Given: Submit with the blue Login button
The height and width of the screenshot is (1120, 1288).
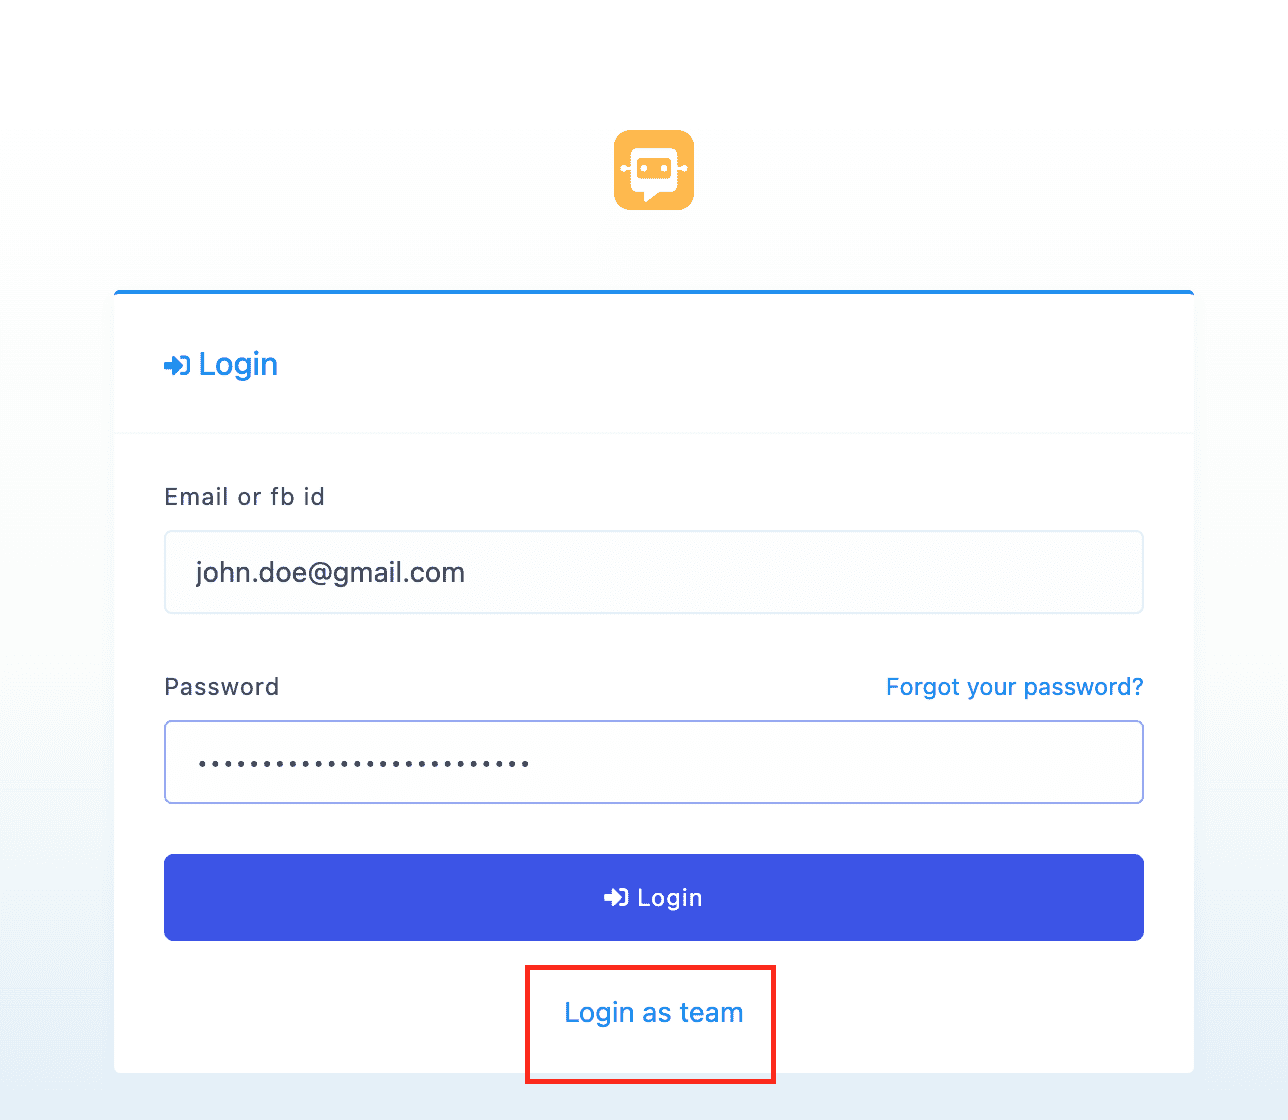Looking at the screenshot, I should coord(654,897).
